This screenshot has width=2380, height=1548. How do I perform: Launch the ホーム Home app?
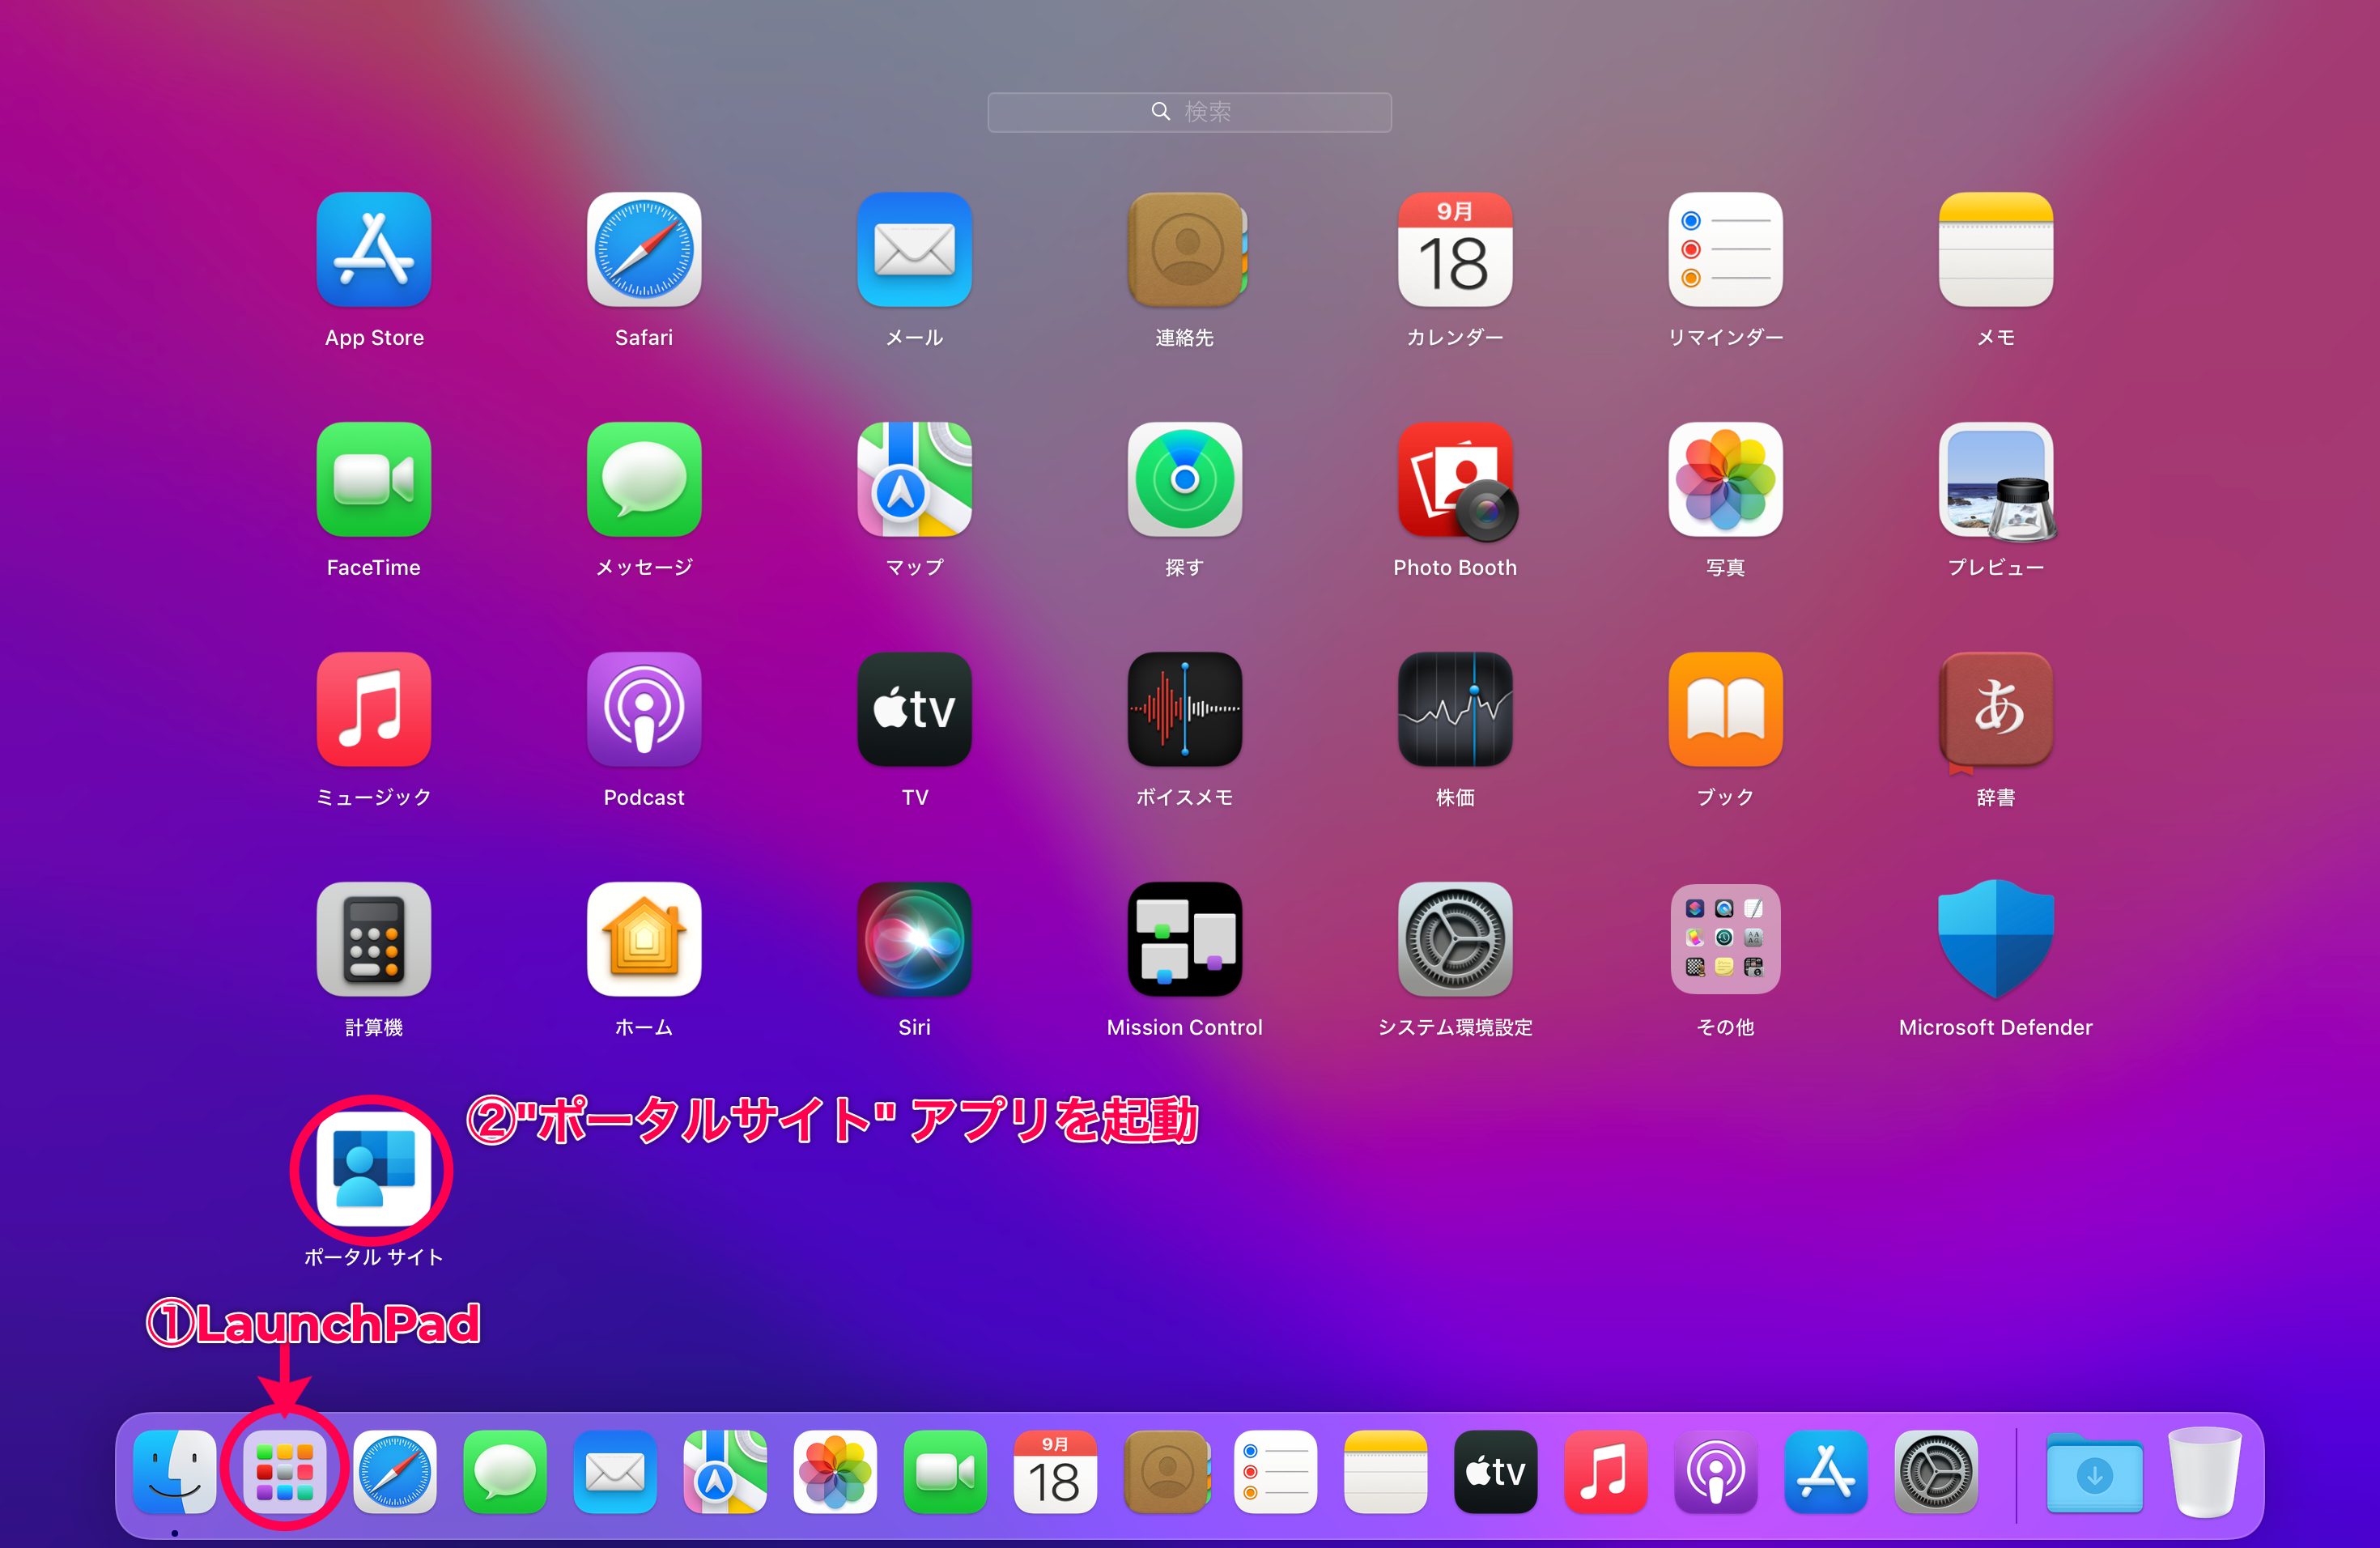click(x=643, y=940)
